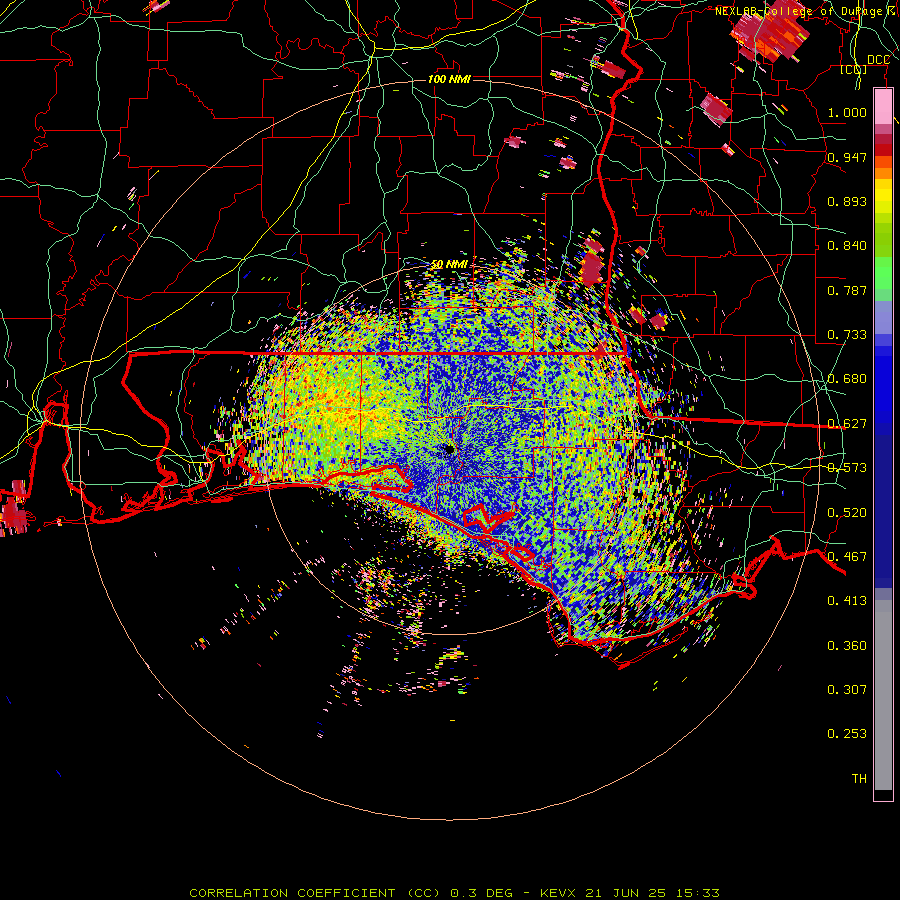Pick the dark red color bar segment
The height and width of the screenshot is (900, 900).
883,149
